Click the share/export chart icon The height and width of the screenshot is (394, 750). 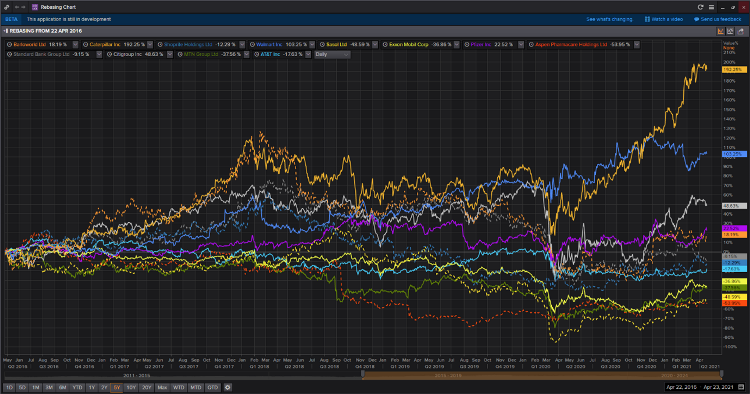[740, 31]
